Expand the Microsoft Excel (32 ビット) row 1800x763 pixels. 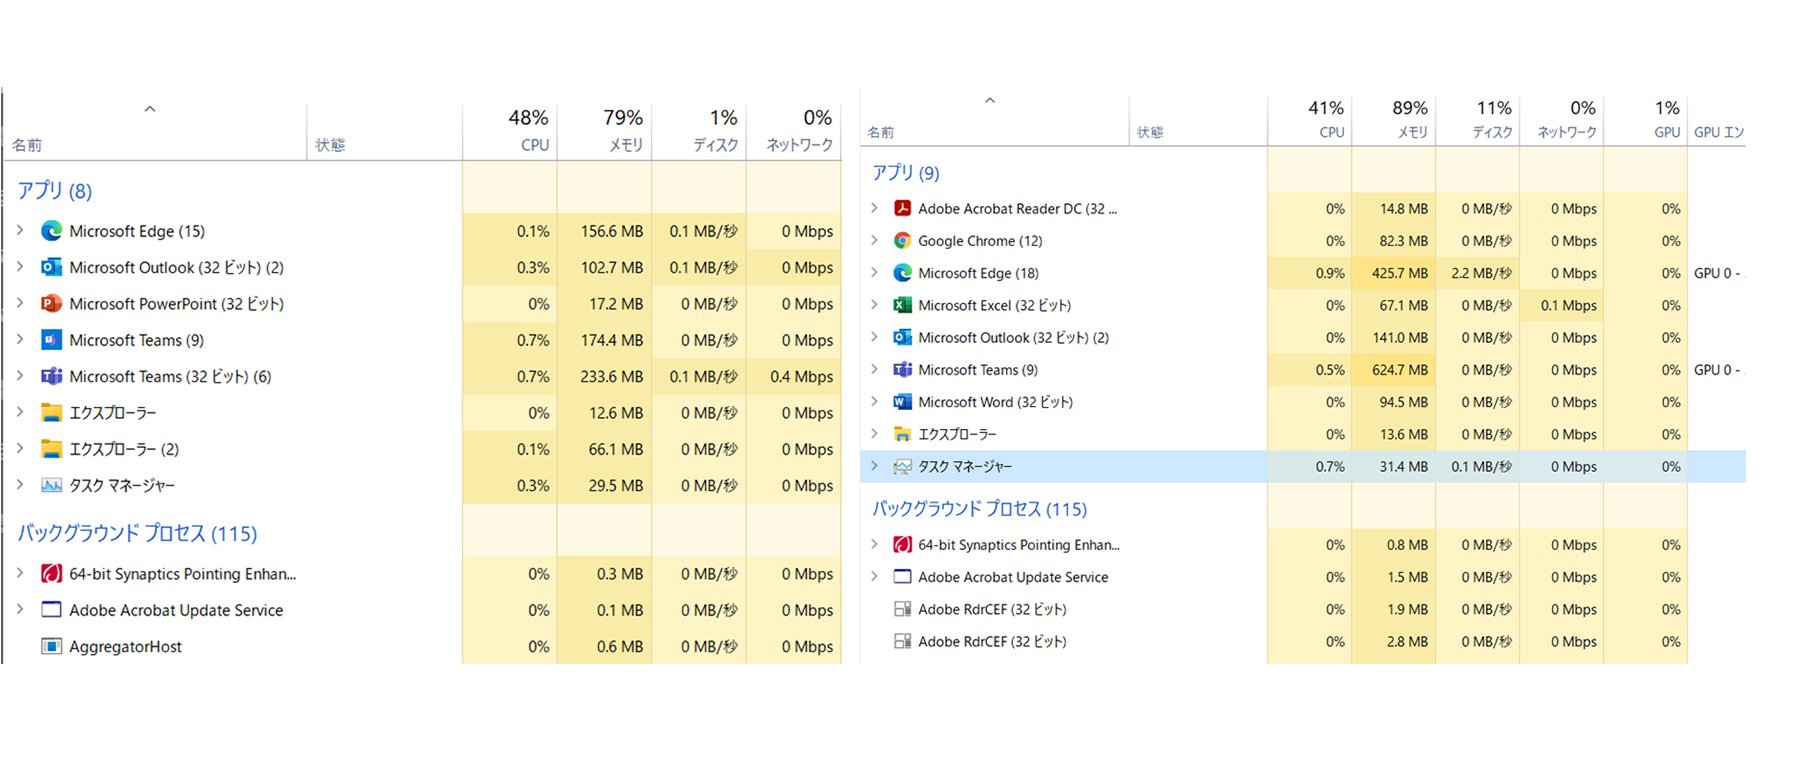(874, 304)
